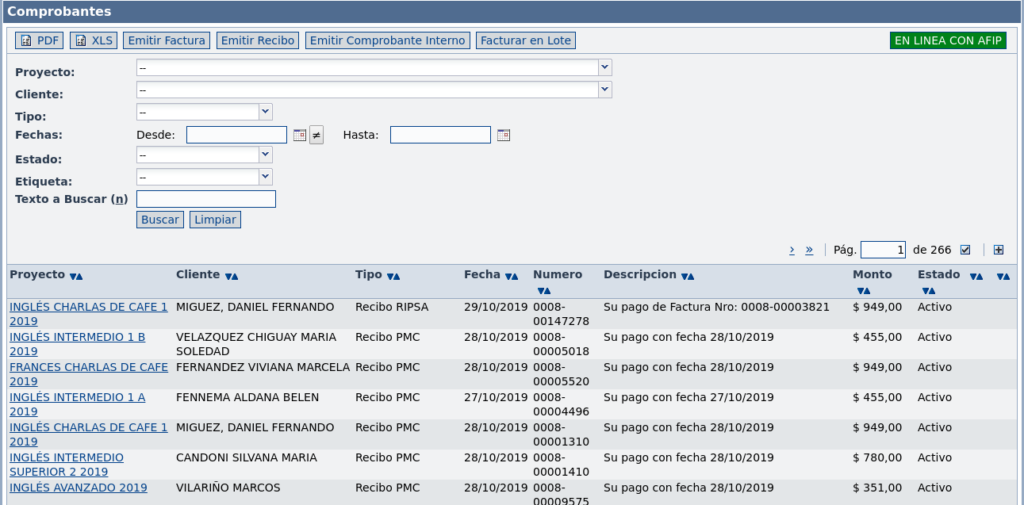Open the Hasta date calendar picker
The height and width of the screenshot is (505, 1024).
[x=503, y=135]
